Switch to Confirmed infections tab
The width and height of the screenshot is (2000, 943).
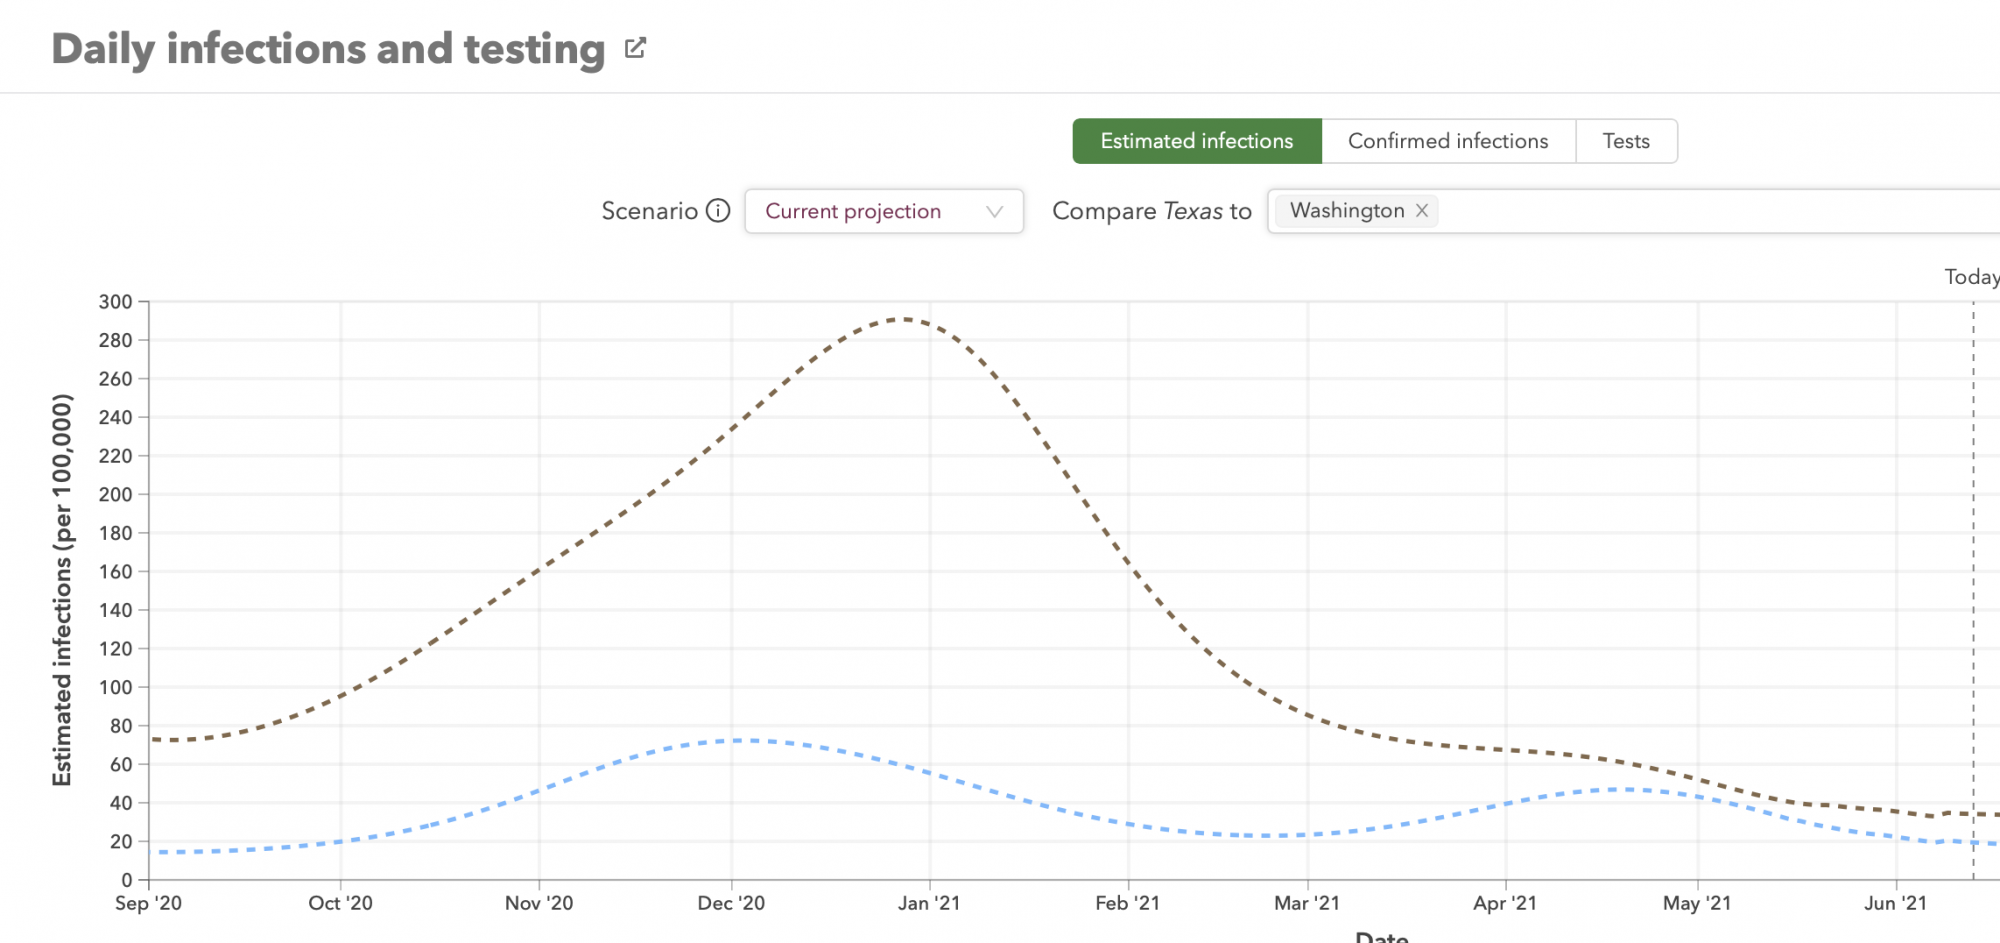[x=1447, y=141]
